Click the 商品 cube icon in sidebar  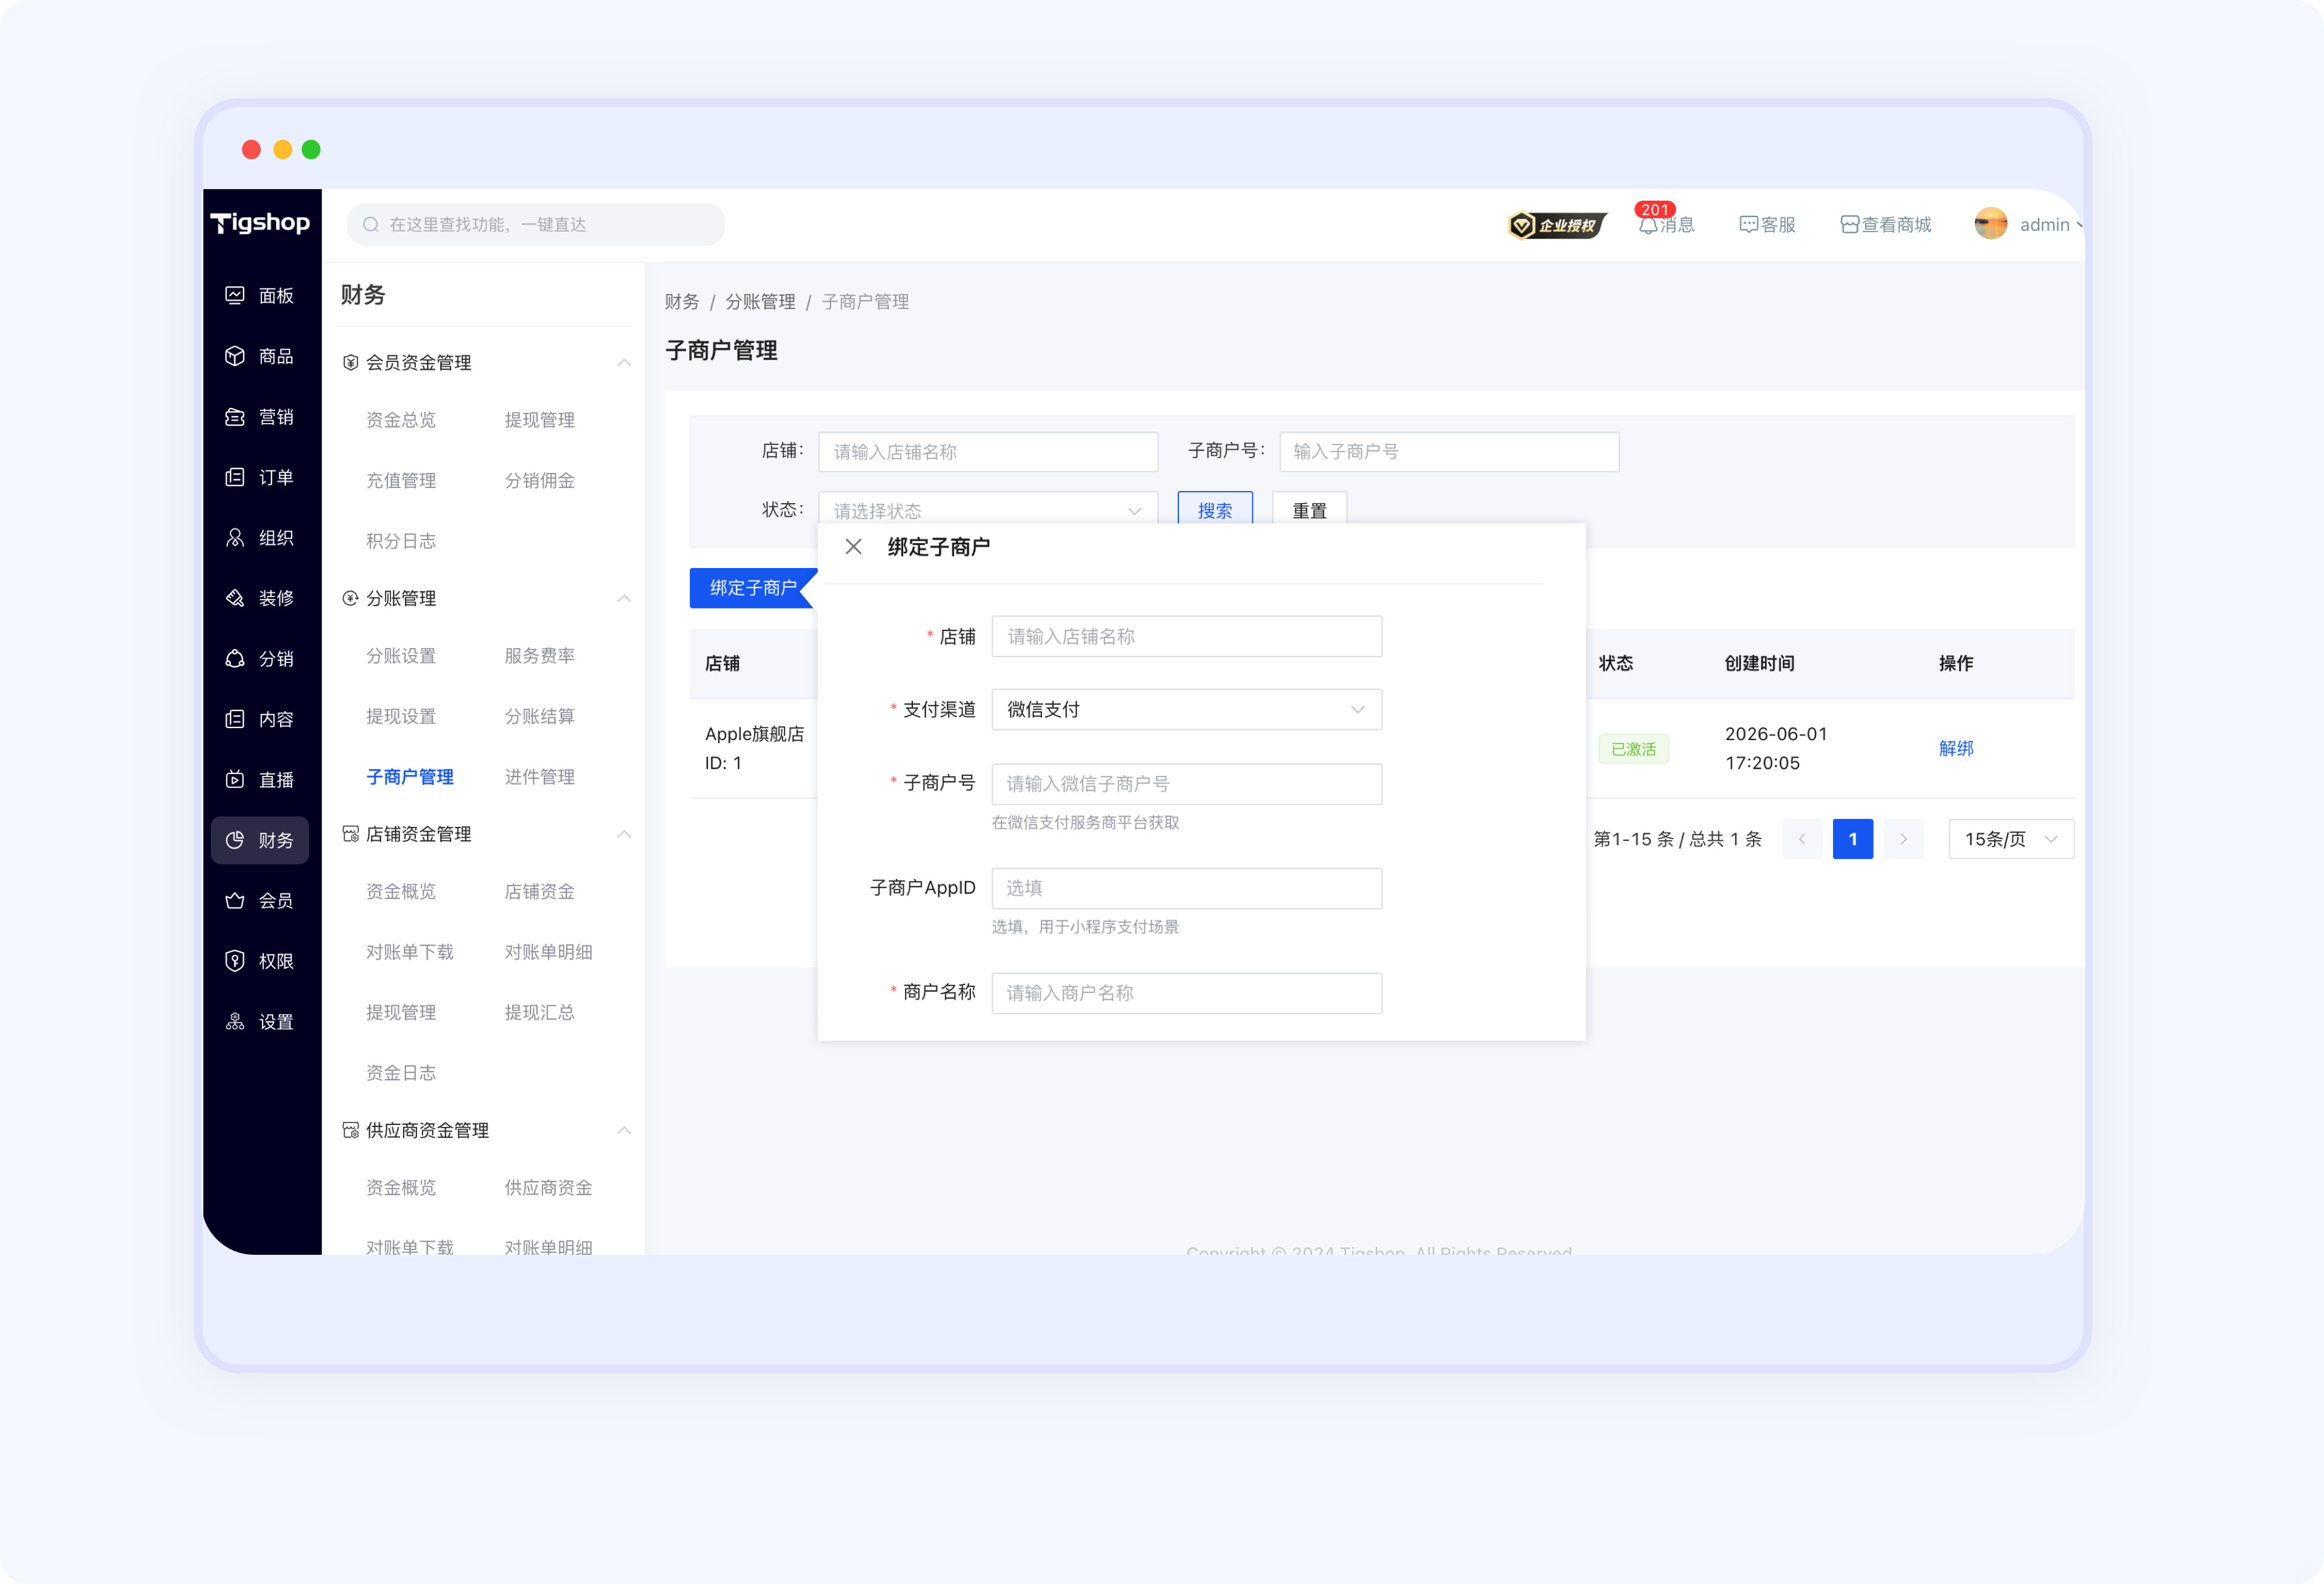[x=235, y=356]
